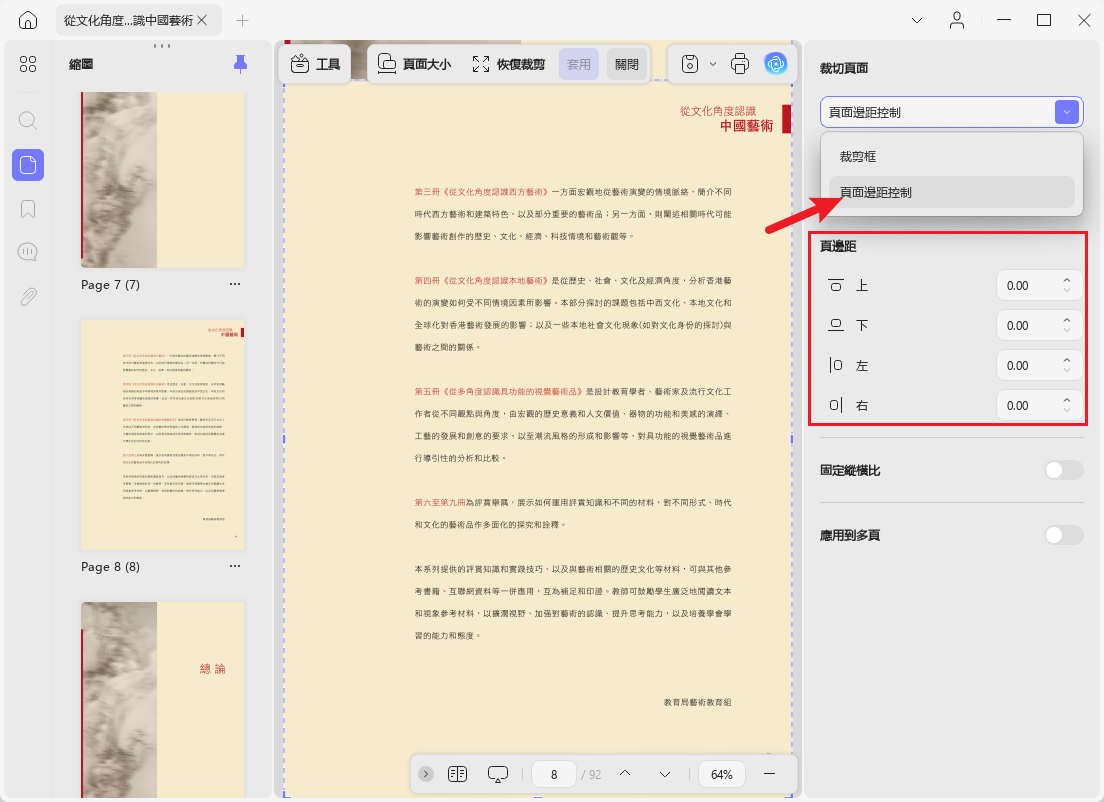1104x802 pixels.
Task: Select 頁面邊距控制 option in list
Action: (951, 192)
